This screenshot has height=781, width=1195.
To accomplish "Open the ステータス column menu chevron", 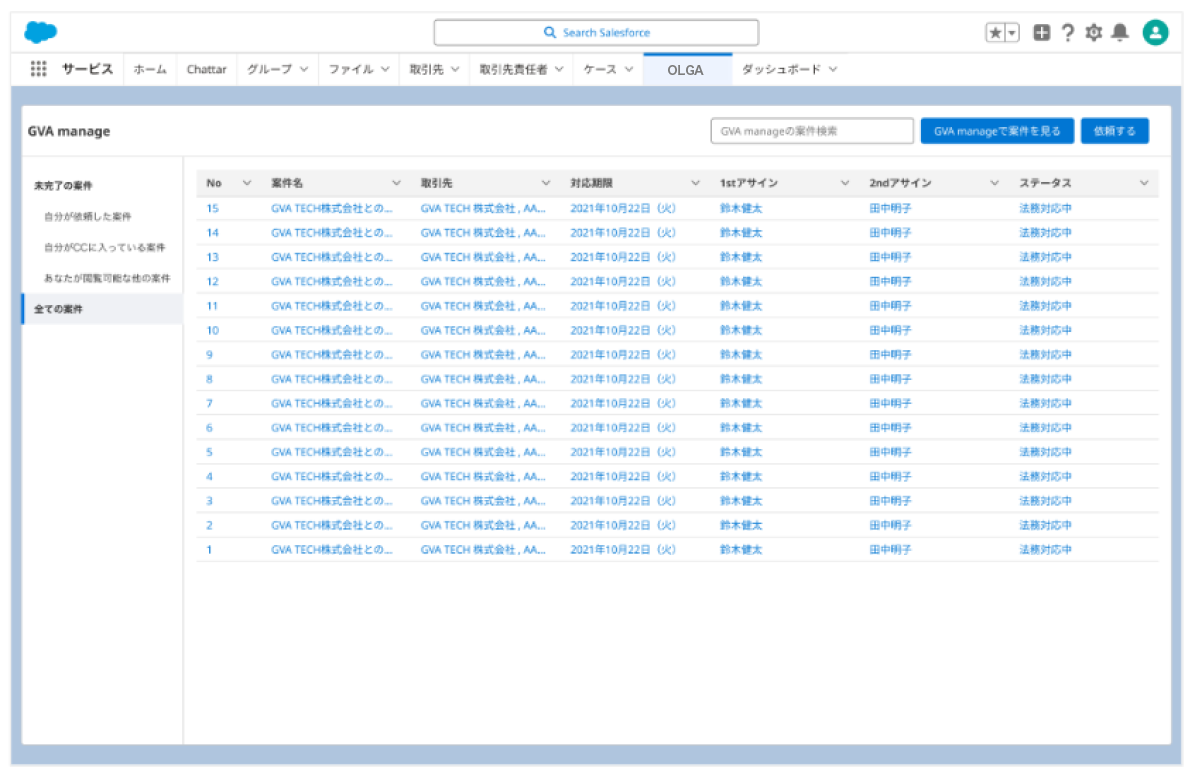I will click(1144, 183).
